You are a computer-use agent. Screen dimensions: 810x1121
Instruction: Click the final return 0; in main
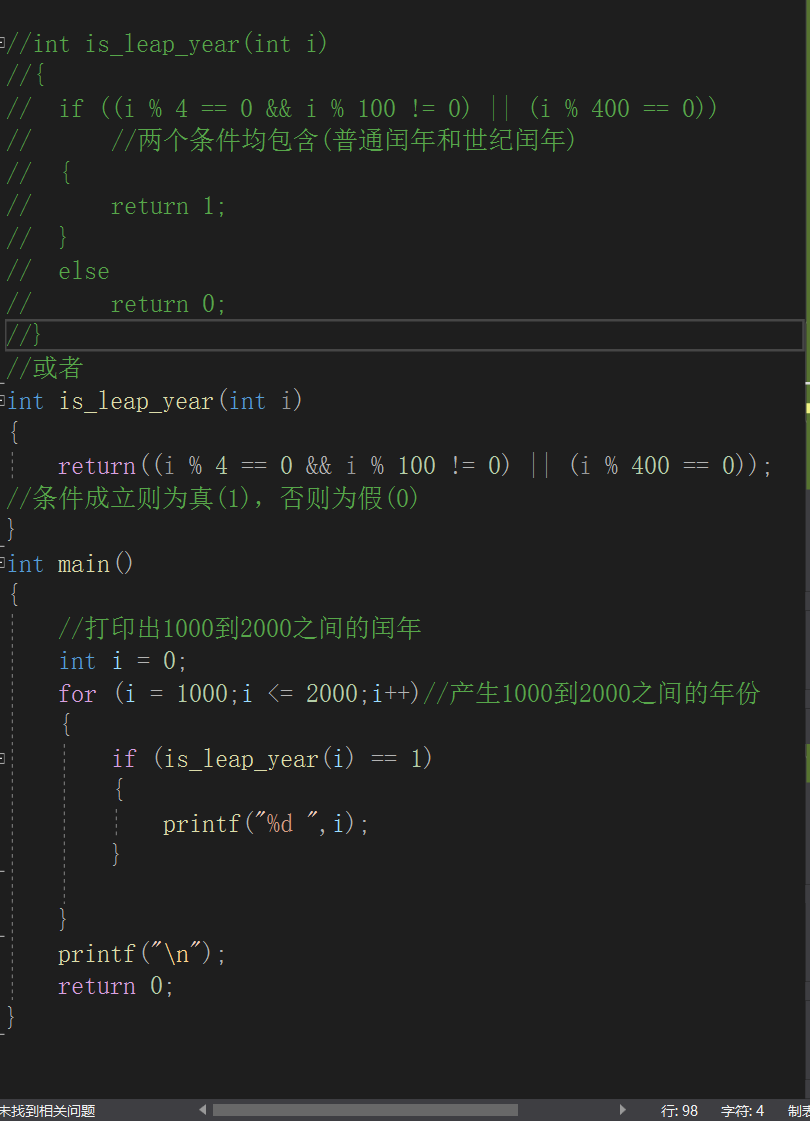(116, 987)
